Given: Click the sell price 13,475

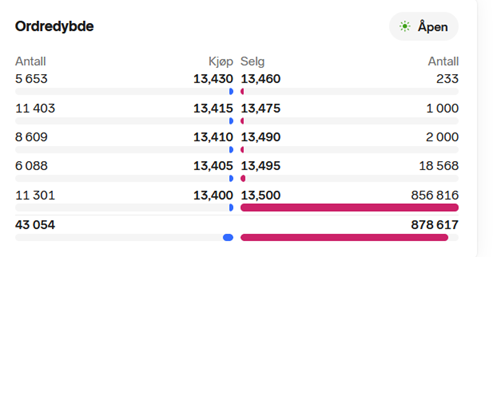Looking at the screenshot, I should (x=261, y=108).
